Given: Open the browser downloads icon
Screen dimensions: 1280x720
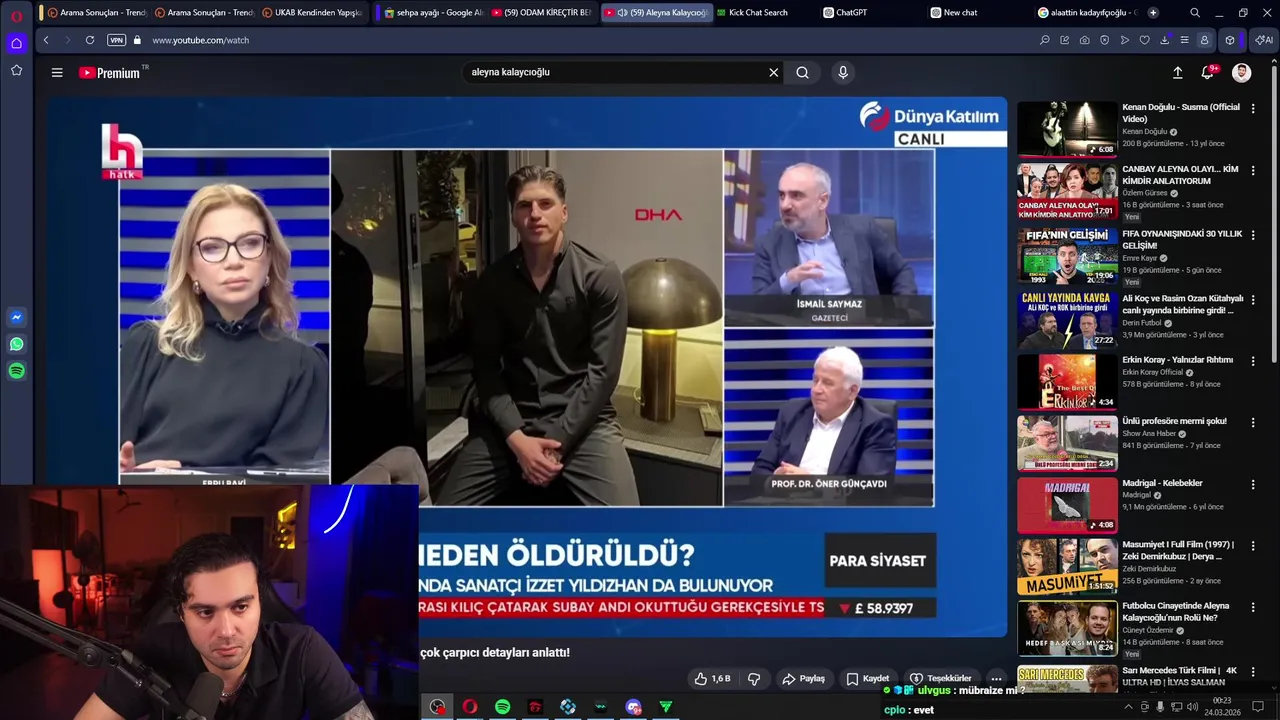Looking at the screenshot, I should tap(1165, 40).
